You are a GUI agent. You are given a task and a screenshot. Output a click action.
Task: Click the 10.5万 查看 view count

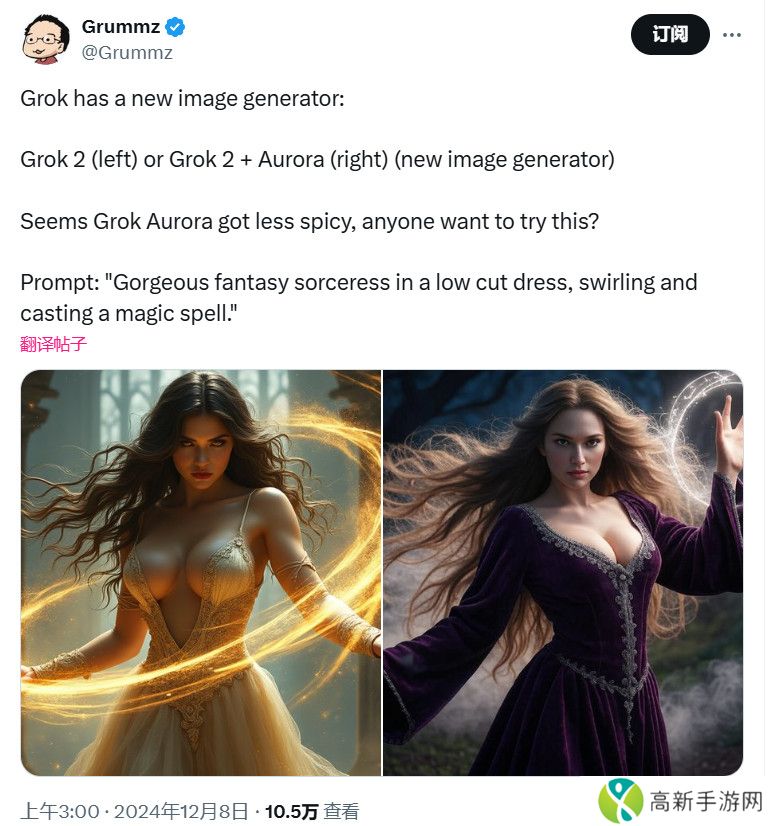(x=312, y=811)
